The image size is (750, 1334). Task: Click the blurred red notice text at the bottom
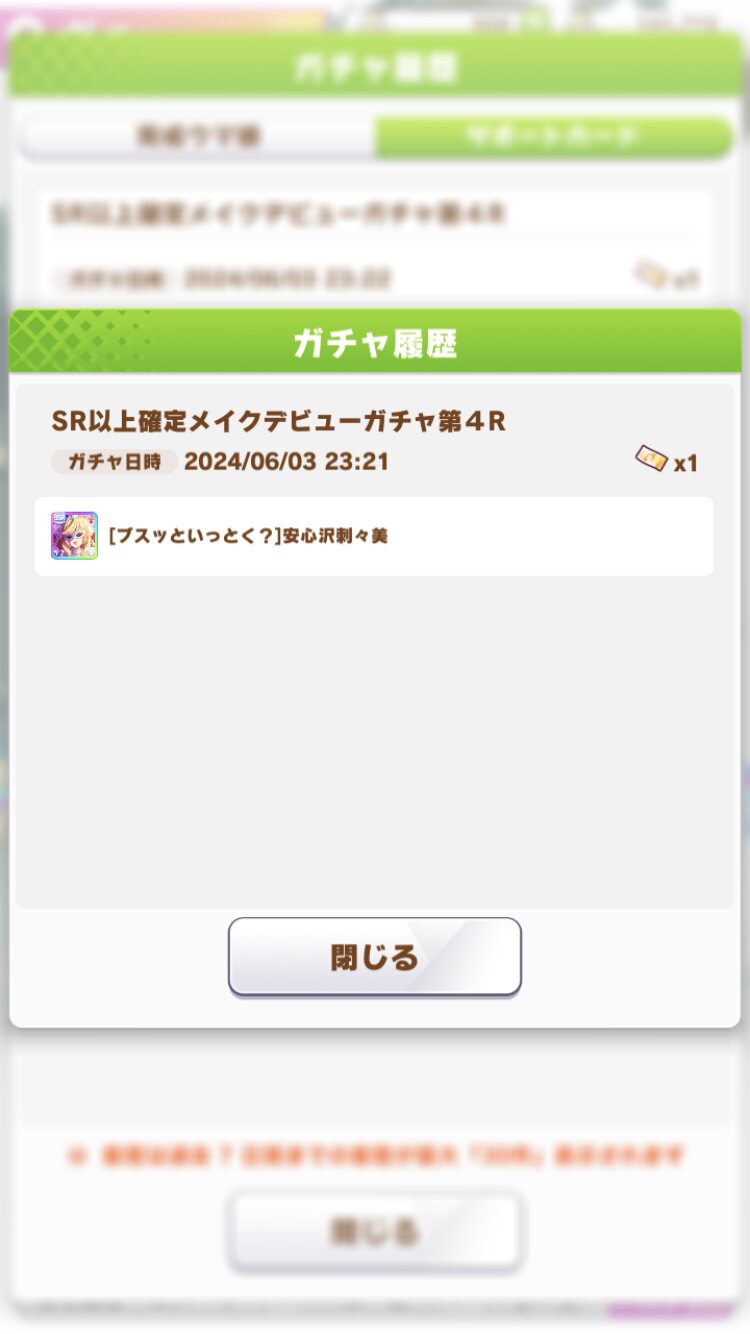point(375,1156)
